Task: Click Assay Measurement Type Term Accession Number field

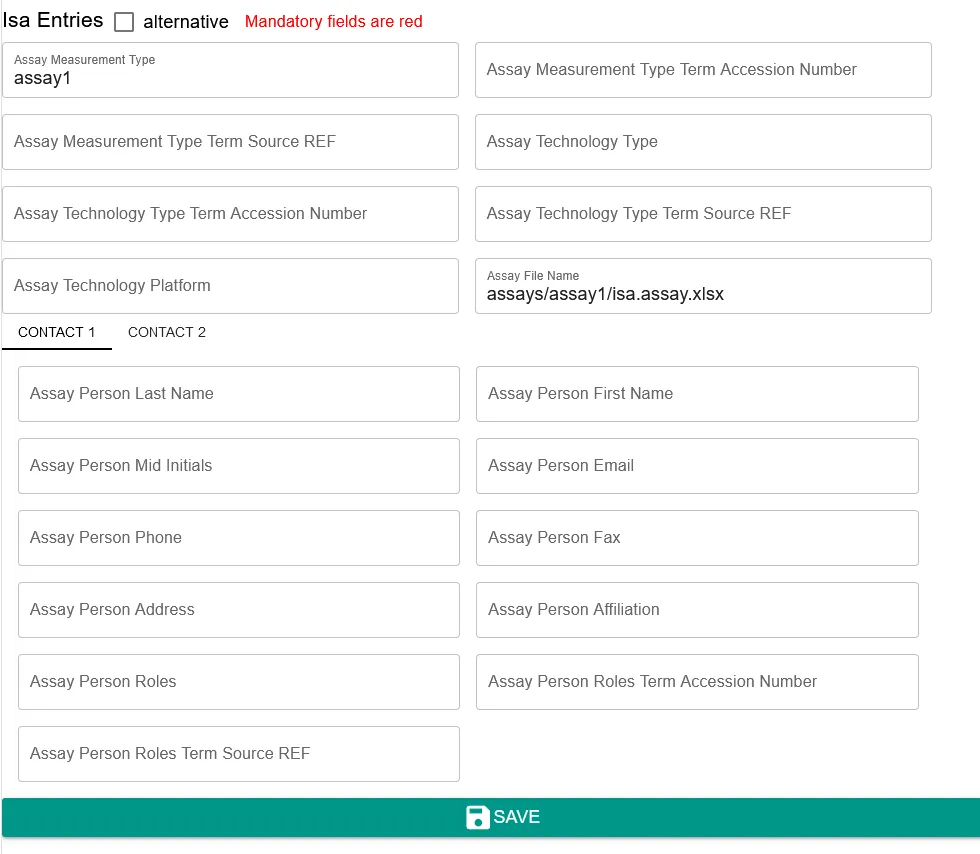Action: click(x=702, y=70)
